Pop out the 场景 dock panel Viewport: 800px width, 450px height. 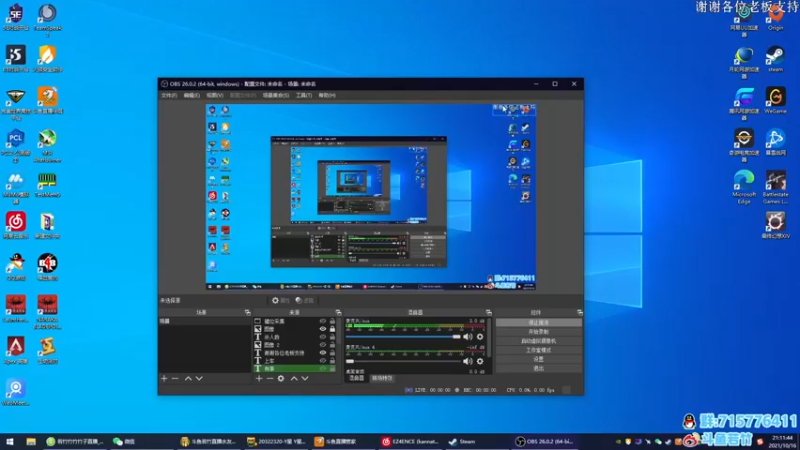(247, 312)
